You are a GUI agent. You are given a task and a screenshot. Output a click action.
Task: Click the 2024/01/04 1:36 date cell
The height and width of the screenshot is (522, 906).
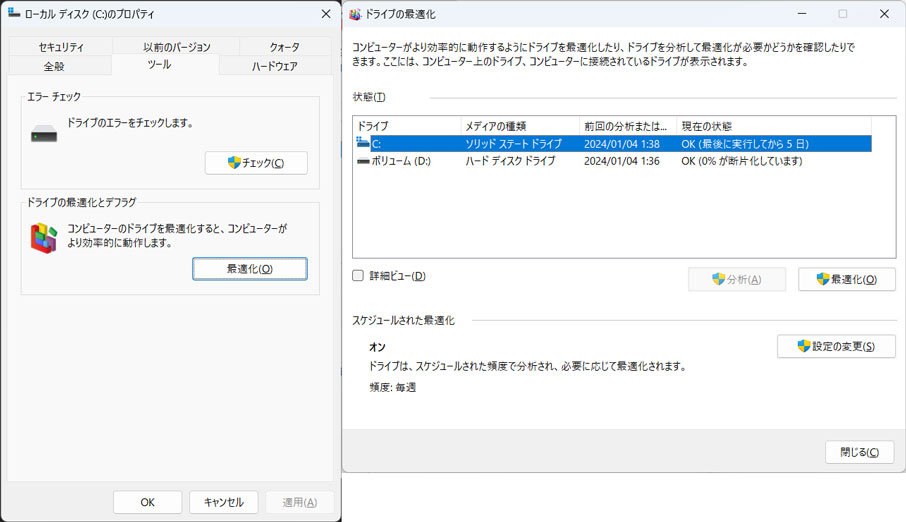(622, 161)
